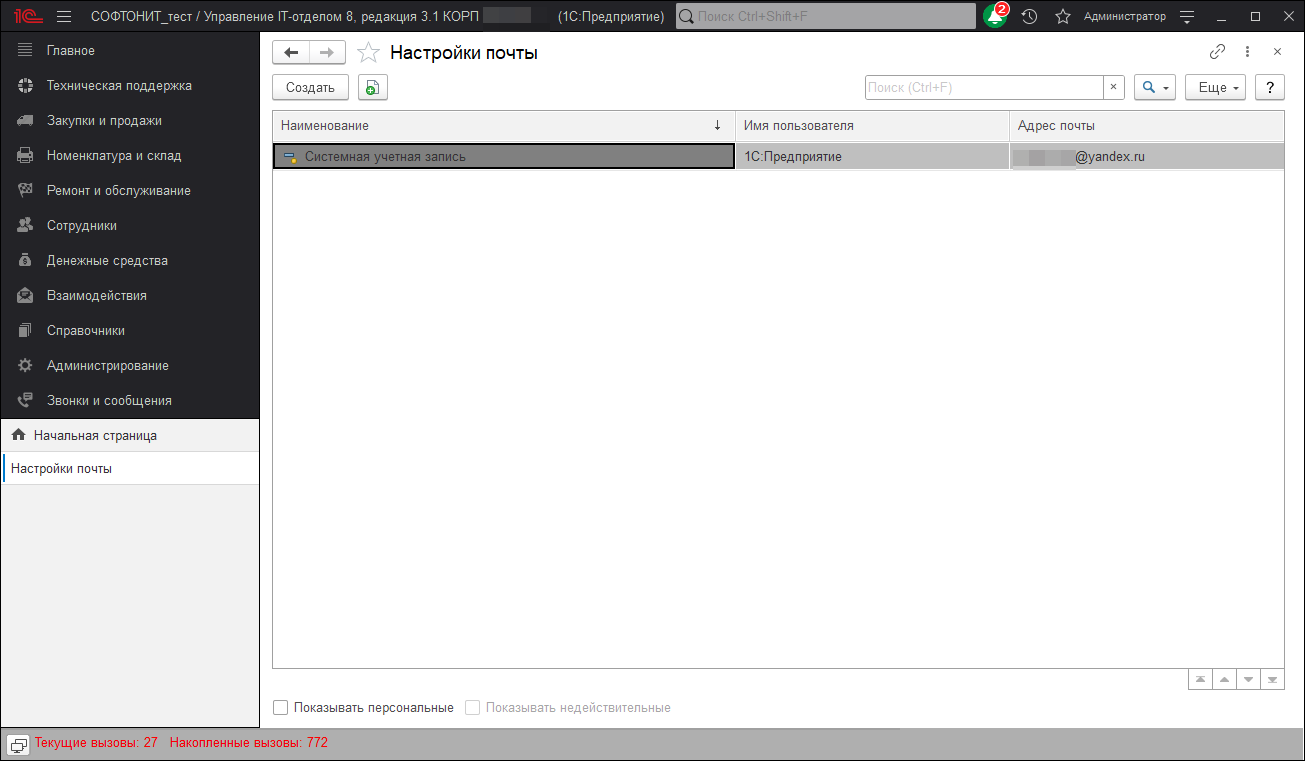Expand the Еще dropdown menu
Image resolution: width=1305 pixels, height=761 pixels.
pyautogui.click(x=1215, y=88)
